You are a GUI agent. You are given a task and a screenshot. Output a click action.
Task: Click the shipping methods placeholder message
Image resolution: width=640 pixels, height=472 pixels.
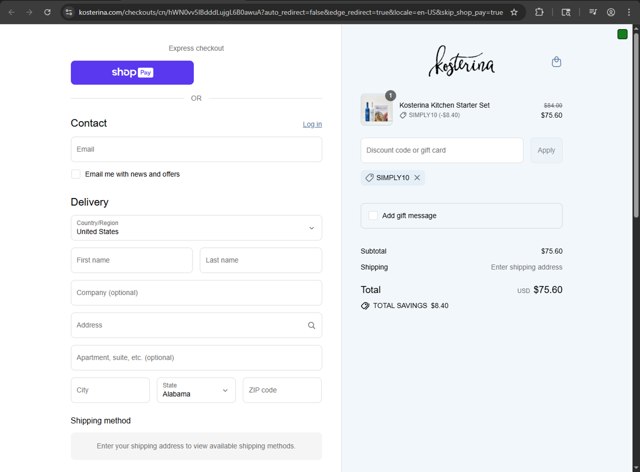[x=196, y=446]
